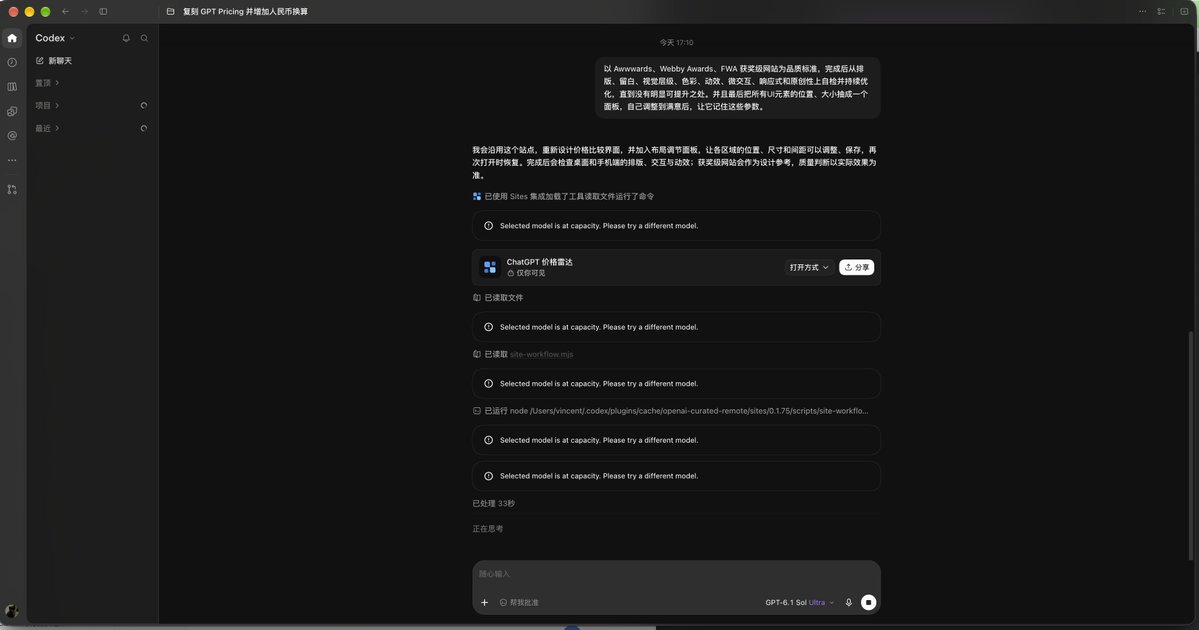Toggle the 帮我批准 auto-approve option

click(519, 602)
